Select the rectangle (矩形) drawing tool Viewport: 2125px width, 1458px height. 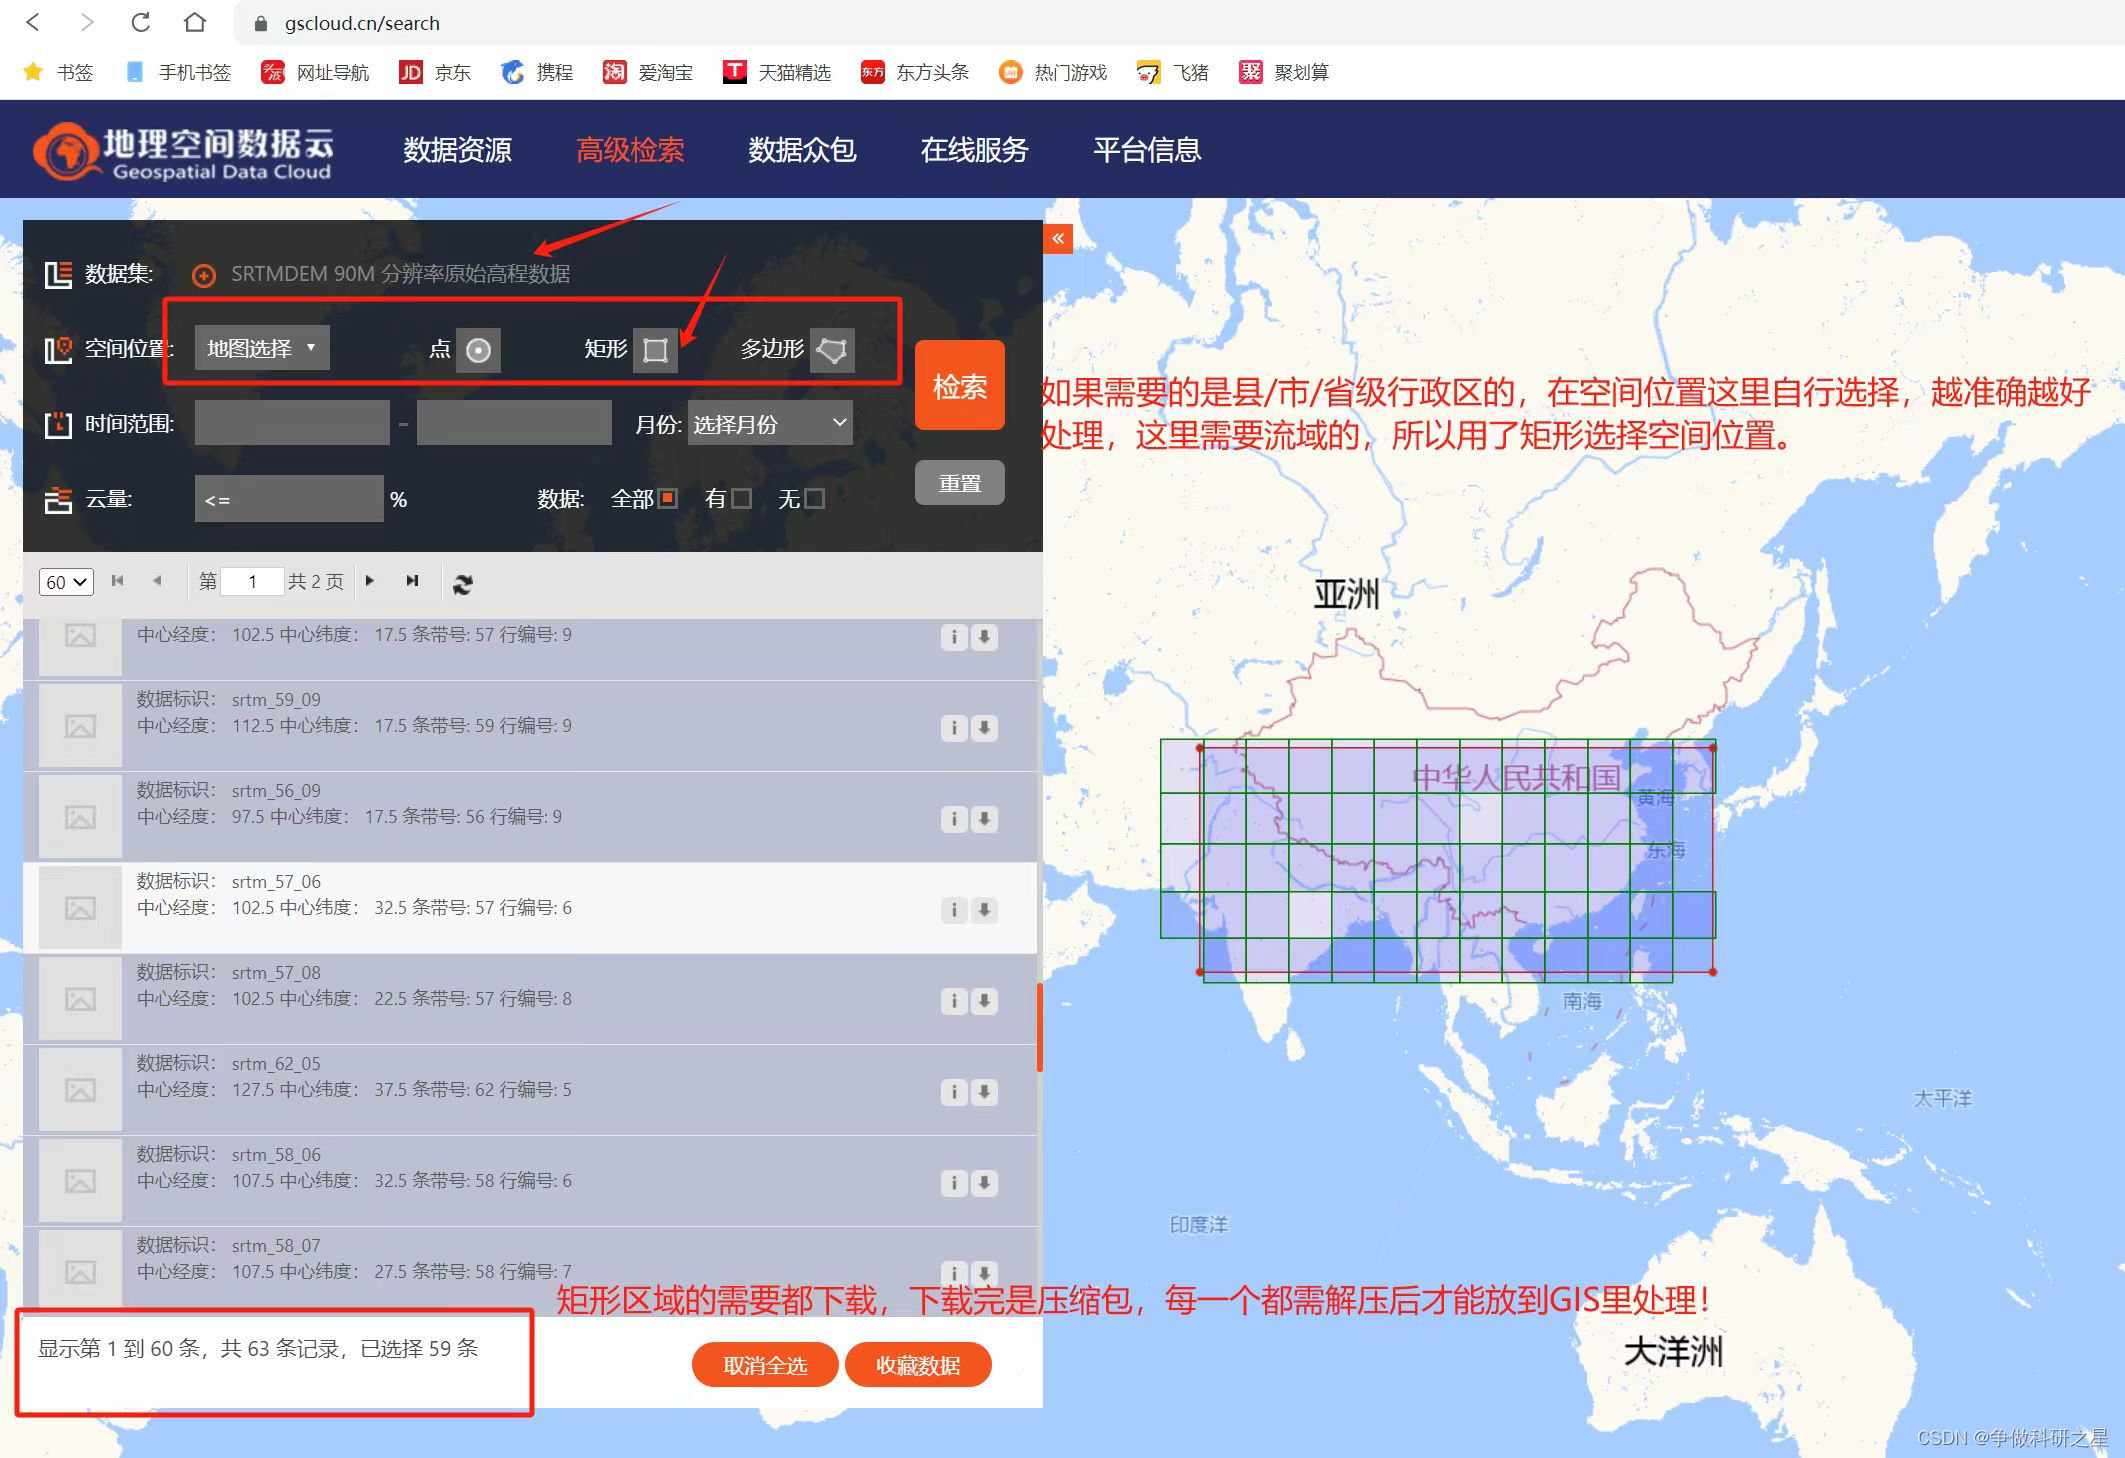click(x=655, y=350)
